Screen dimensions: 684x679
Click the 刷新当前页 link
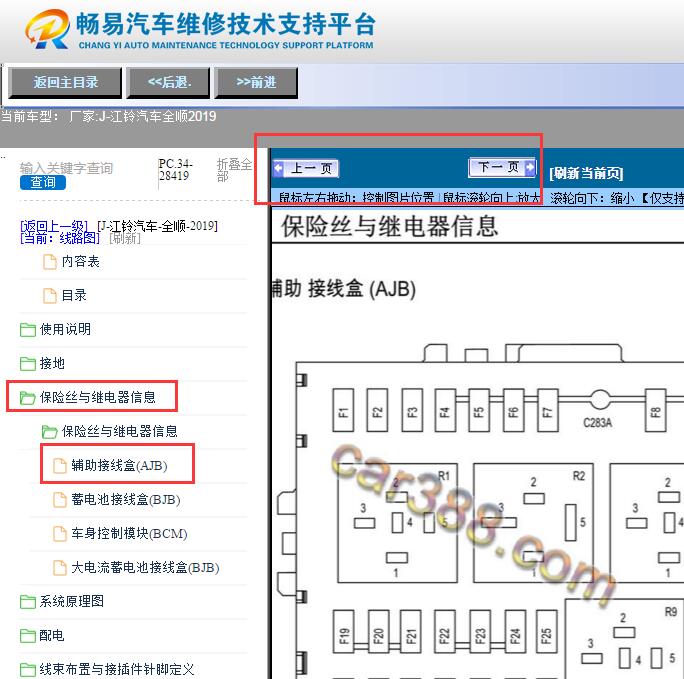[586, 173]
